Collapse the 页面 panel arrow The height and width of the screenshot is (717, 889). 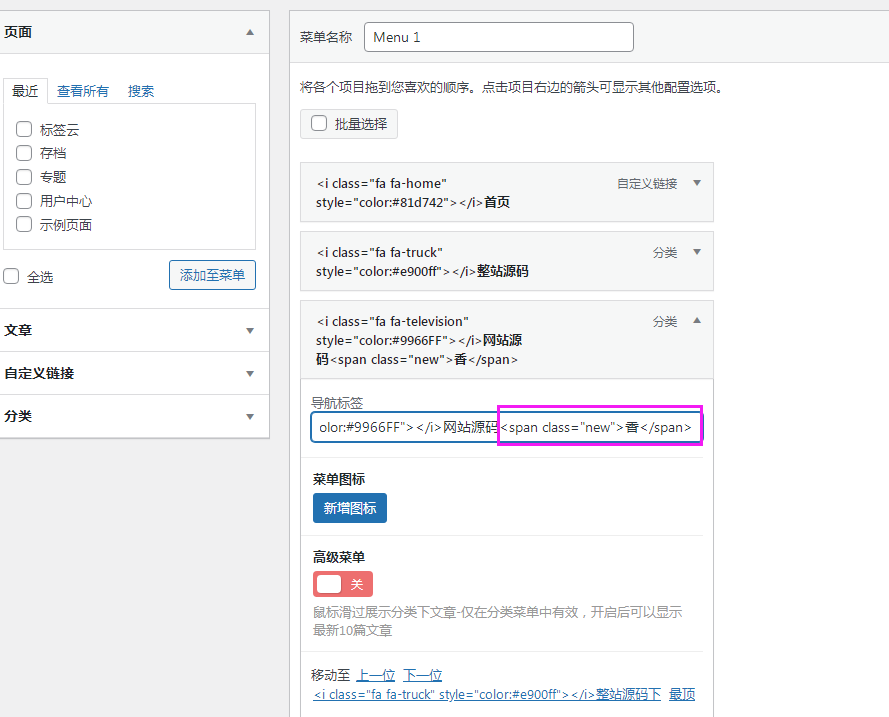tap(250, 32)
